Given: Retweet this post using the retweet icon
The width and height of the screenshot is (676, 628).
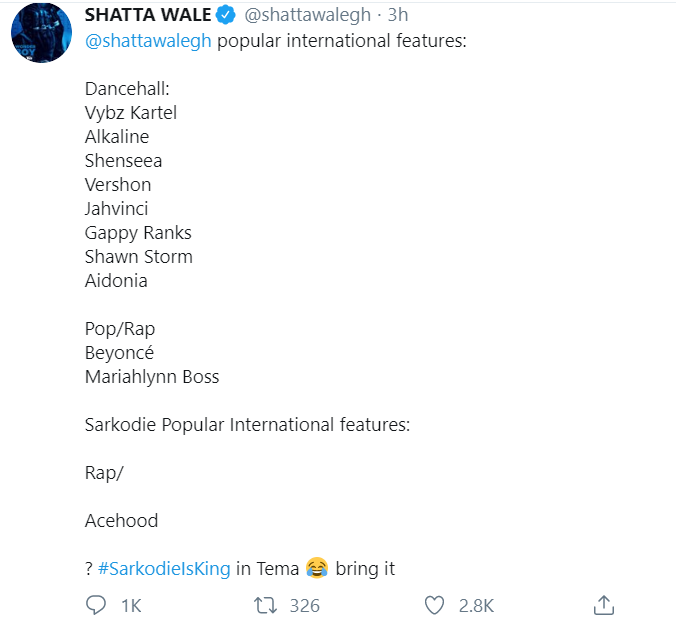Looking at the screenshot, I should coord(265,605).
